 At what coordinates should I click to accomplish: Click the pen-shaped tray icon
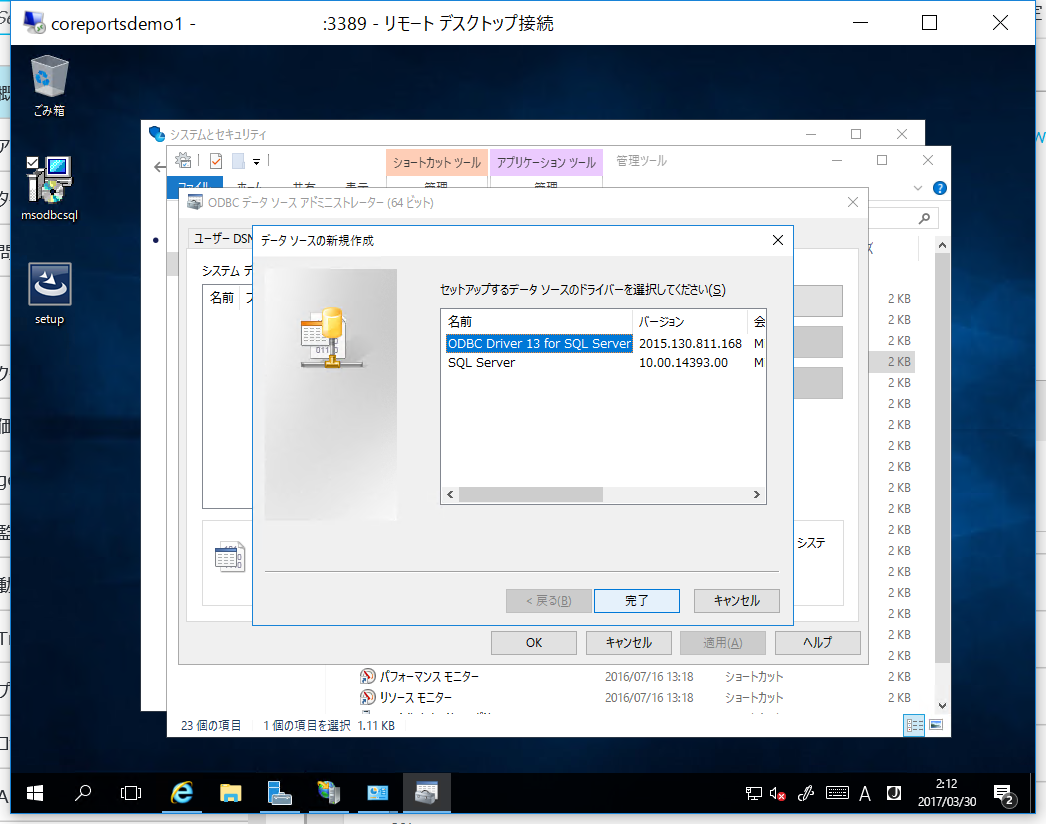point(806,793)
